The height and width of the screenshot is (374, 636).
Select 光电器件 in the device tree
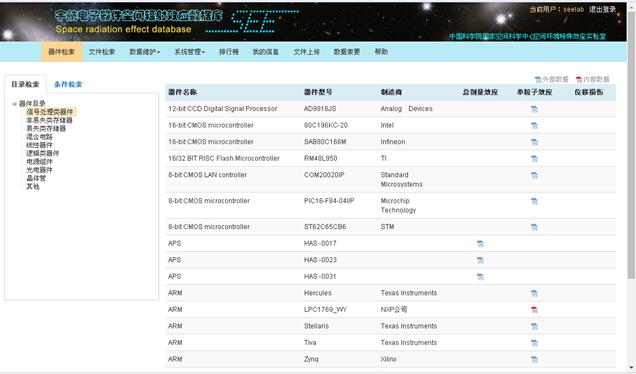39,170
